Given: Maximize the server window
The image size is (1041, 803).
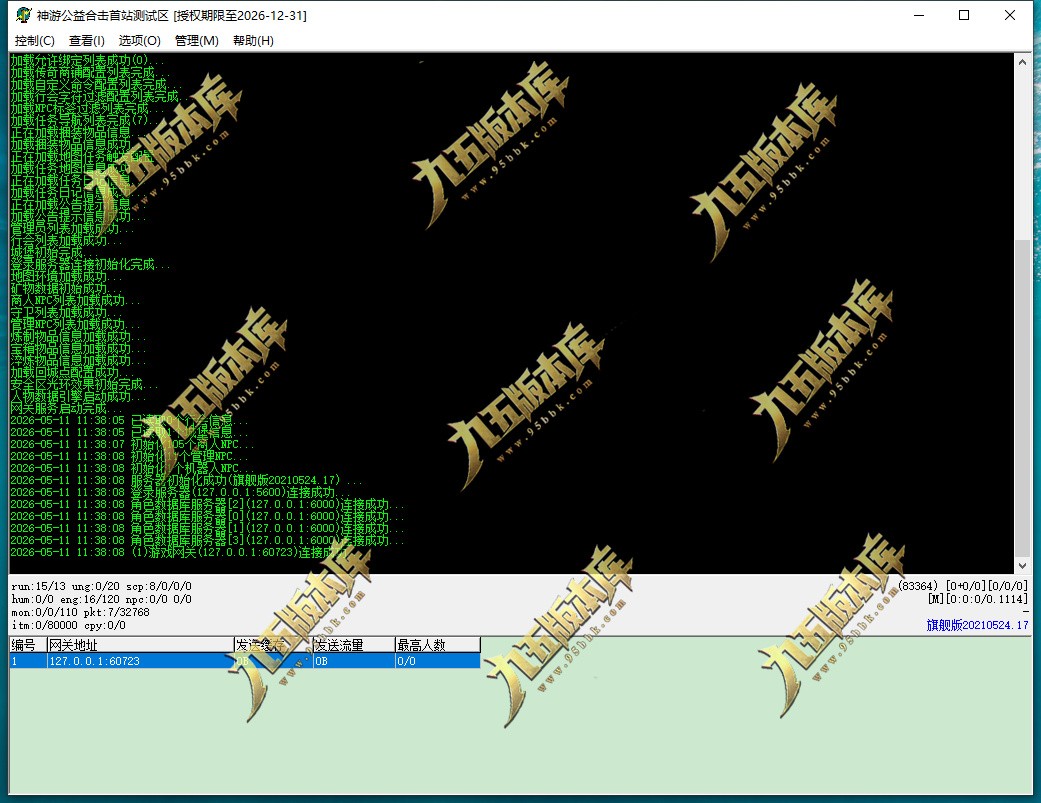Looking at the screenshot, I should tap(964, 15).
